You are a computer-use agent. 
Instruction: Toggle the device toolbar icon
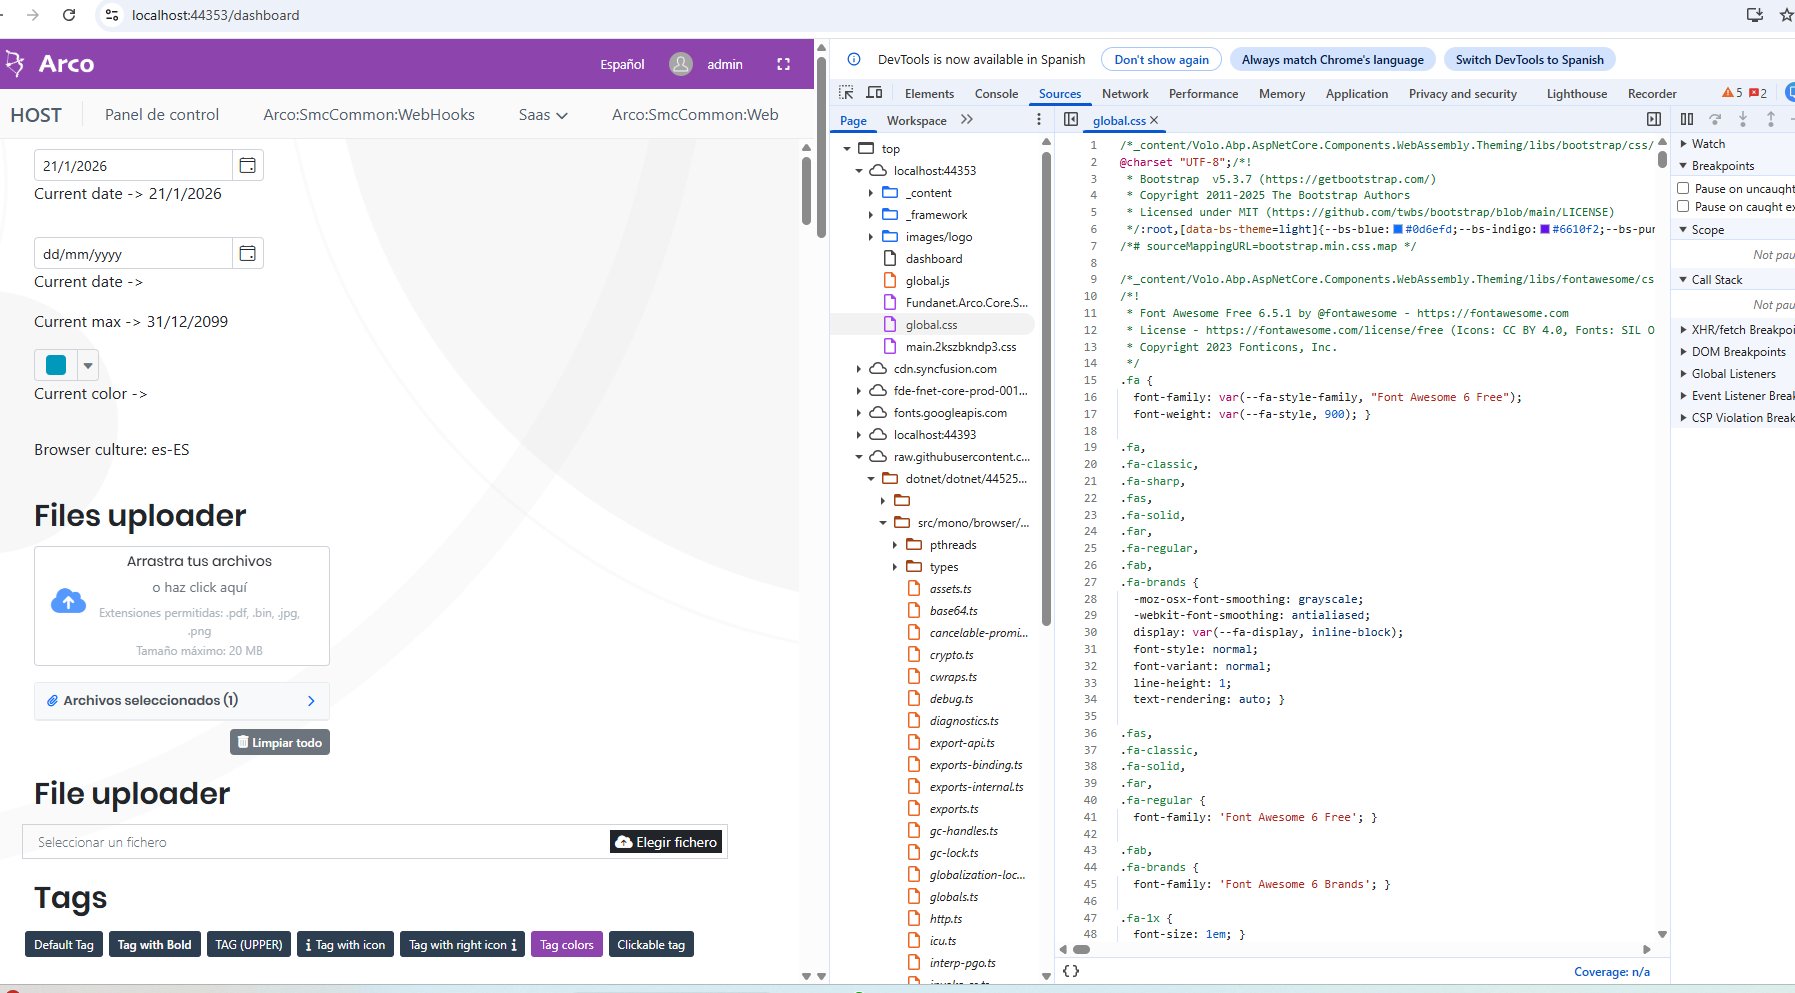click(874, 93)
